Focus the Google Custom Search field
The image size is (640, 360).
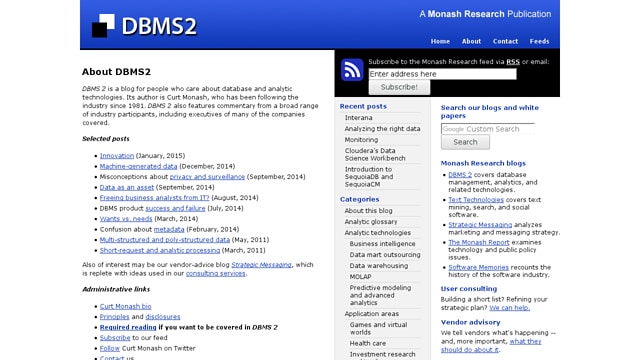488,129
